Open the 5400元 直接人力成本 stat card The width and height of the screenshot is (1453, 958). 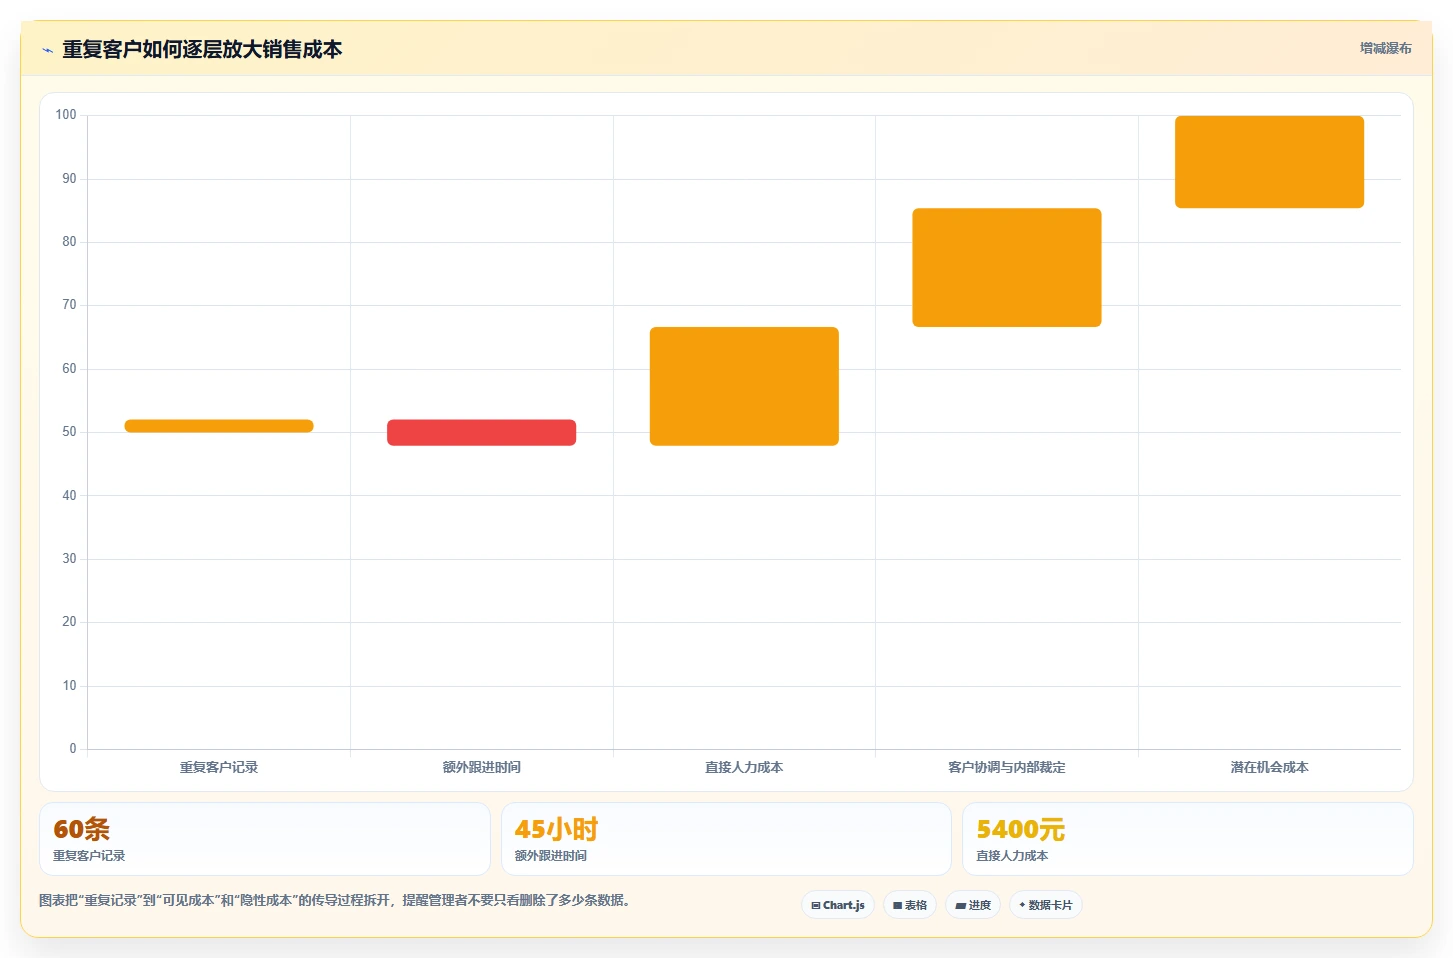[x=1188, y=839]
